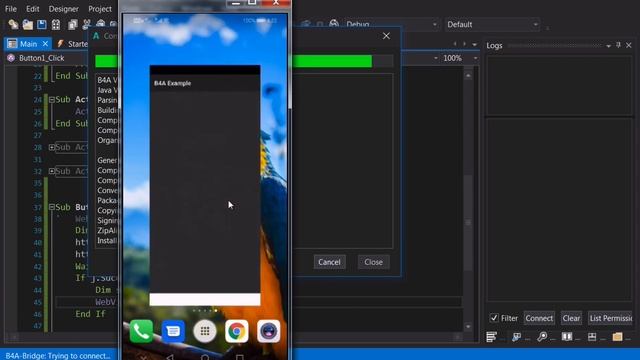Click the List Permissions button

[x=611, y=318]
